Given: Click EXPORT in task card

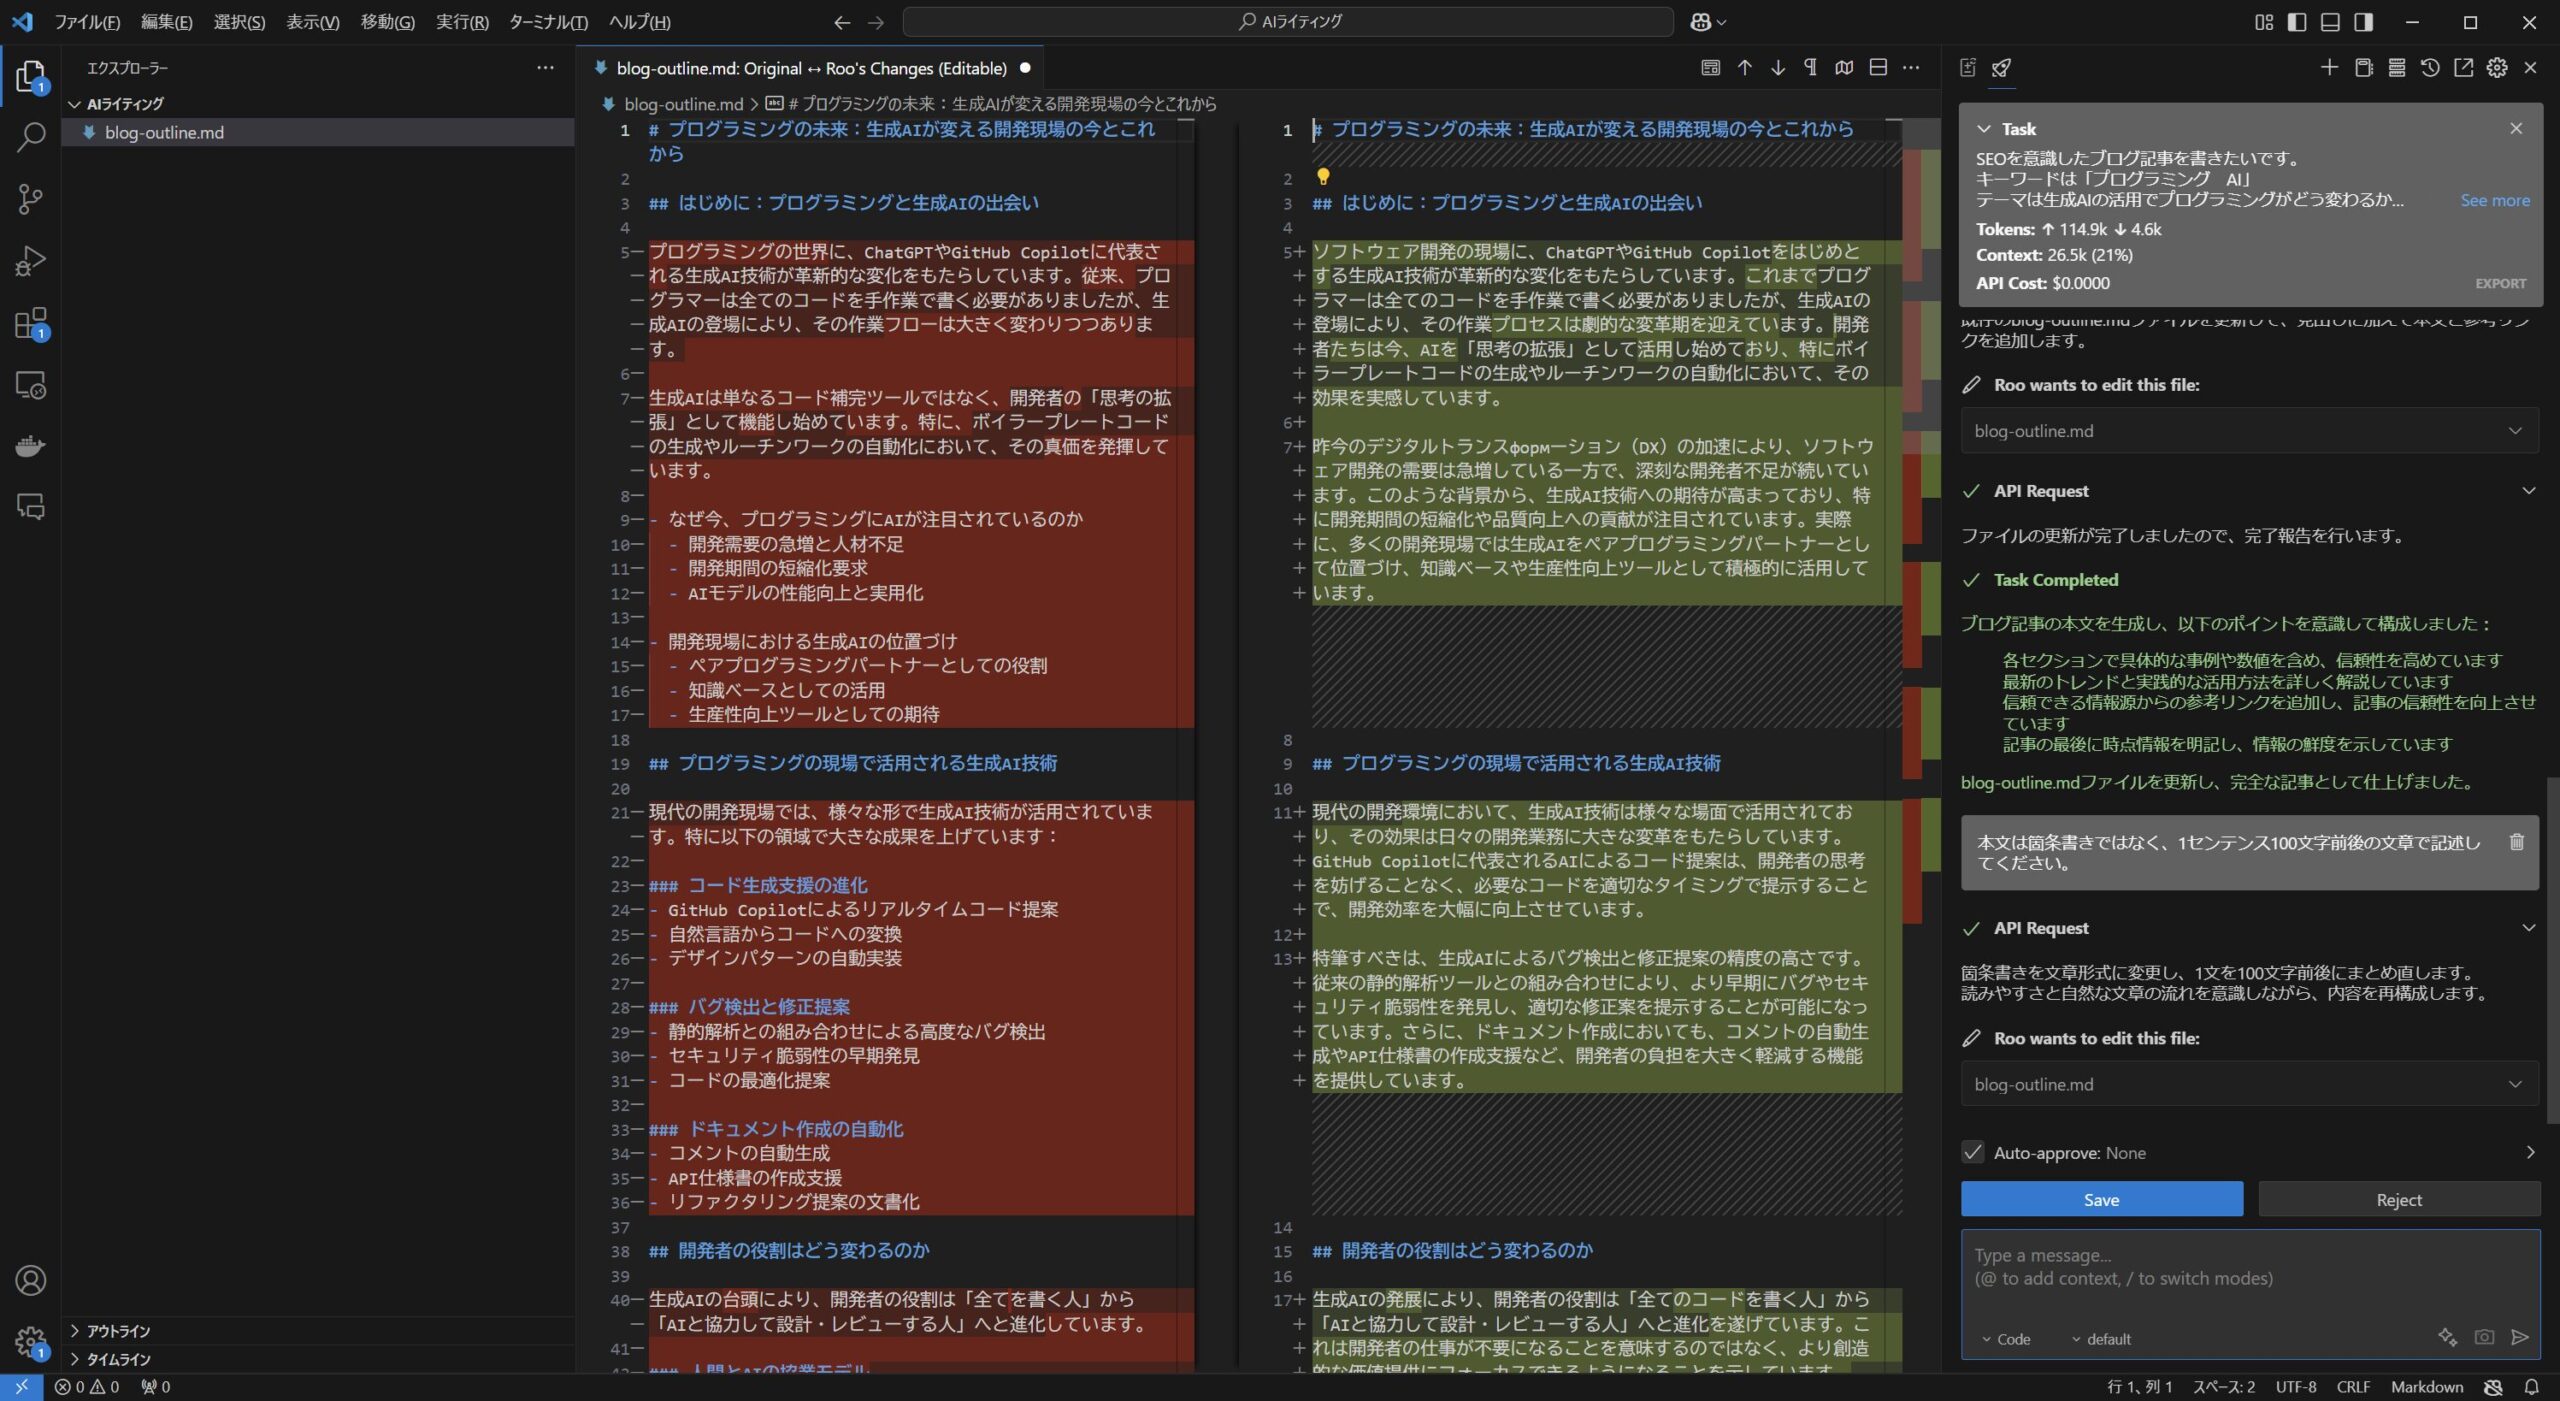Looking at the screenshot, I should point(2500,284).
